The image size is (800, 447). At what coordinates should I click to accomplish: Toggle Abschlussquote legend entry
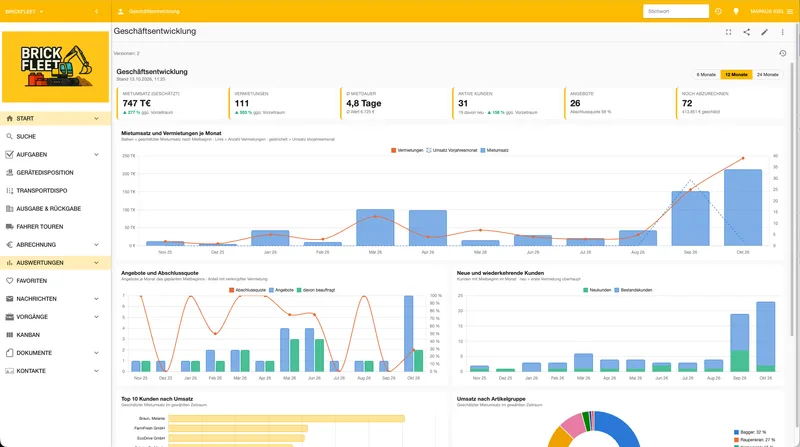click(x=247, y=290)
